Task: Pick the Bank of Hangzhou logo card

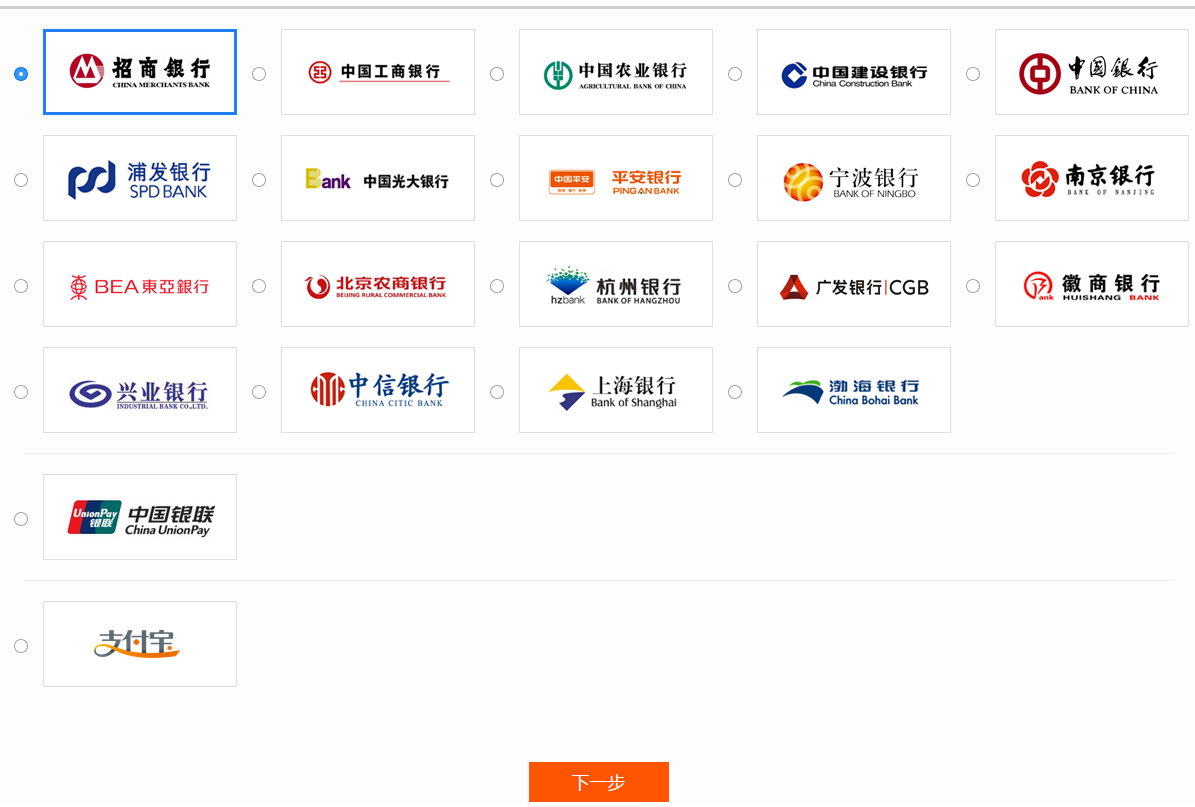Action: coord(616,284)
